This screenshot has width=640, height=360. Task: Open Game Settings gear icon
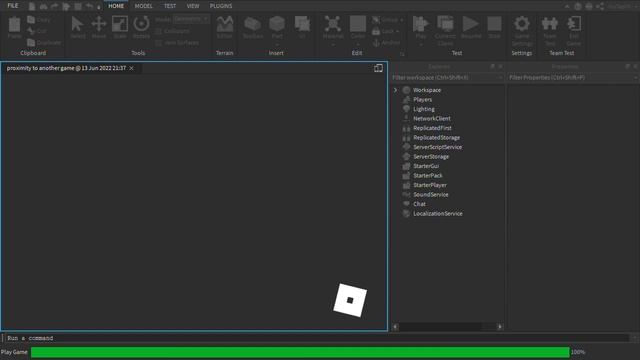pyautogui.click(x=522, y=24)
